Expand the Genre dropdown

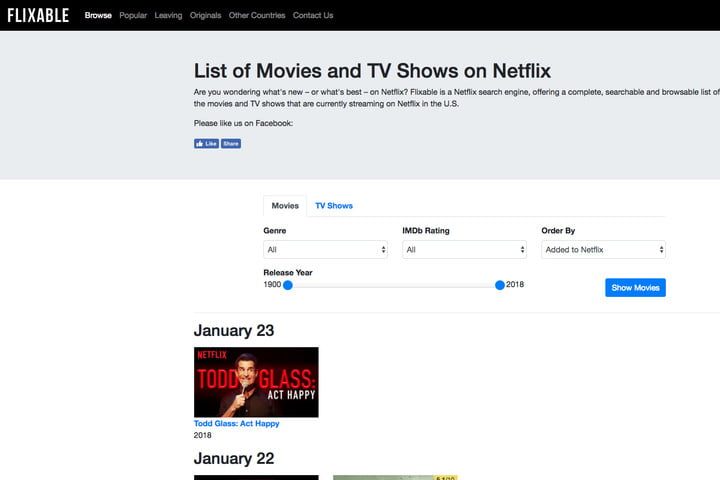(325, 249)
